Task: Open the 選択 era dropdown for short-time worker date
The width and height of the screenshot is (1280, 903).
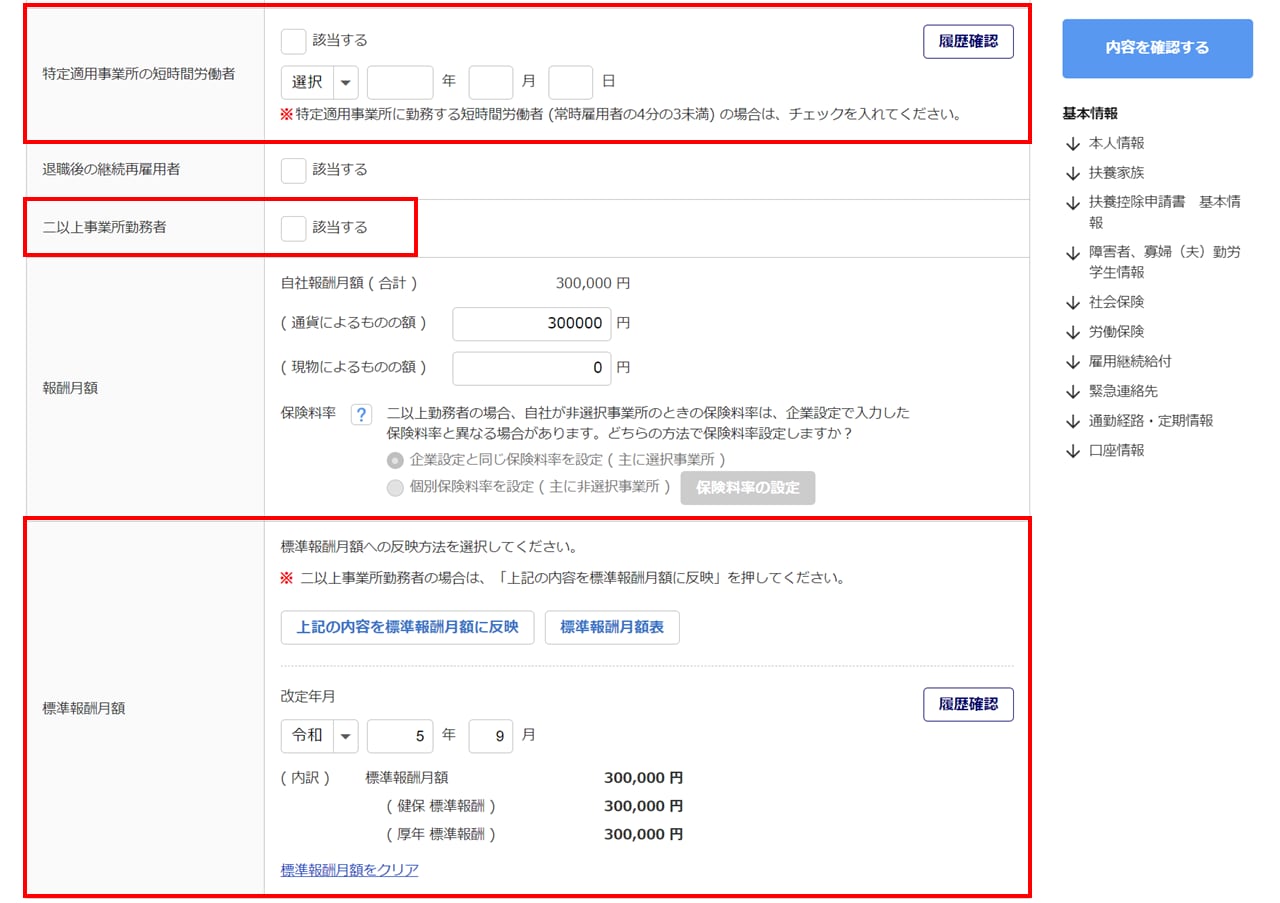Action: (320, 83)
